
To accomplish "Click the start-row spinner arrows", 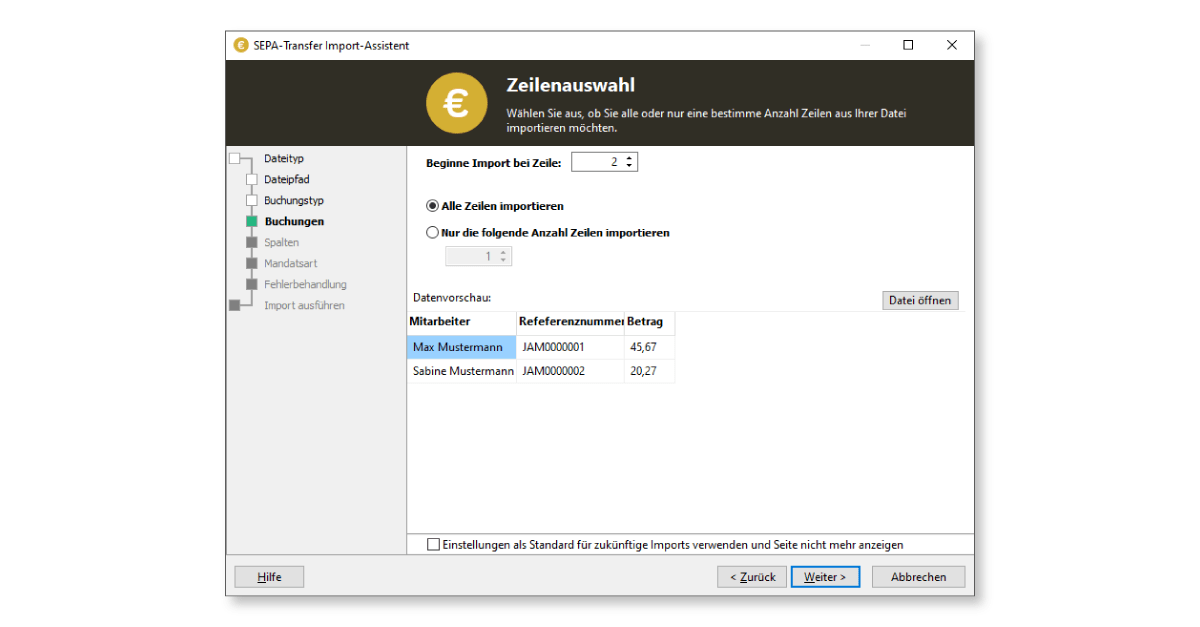I will click(630, 162).
